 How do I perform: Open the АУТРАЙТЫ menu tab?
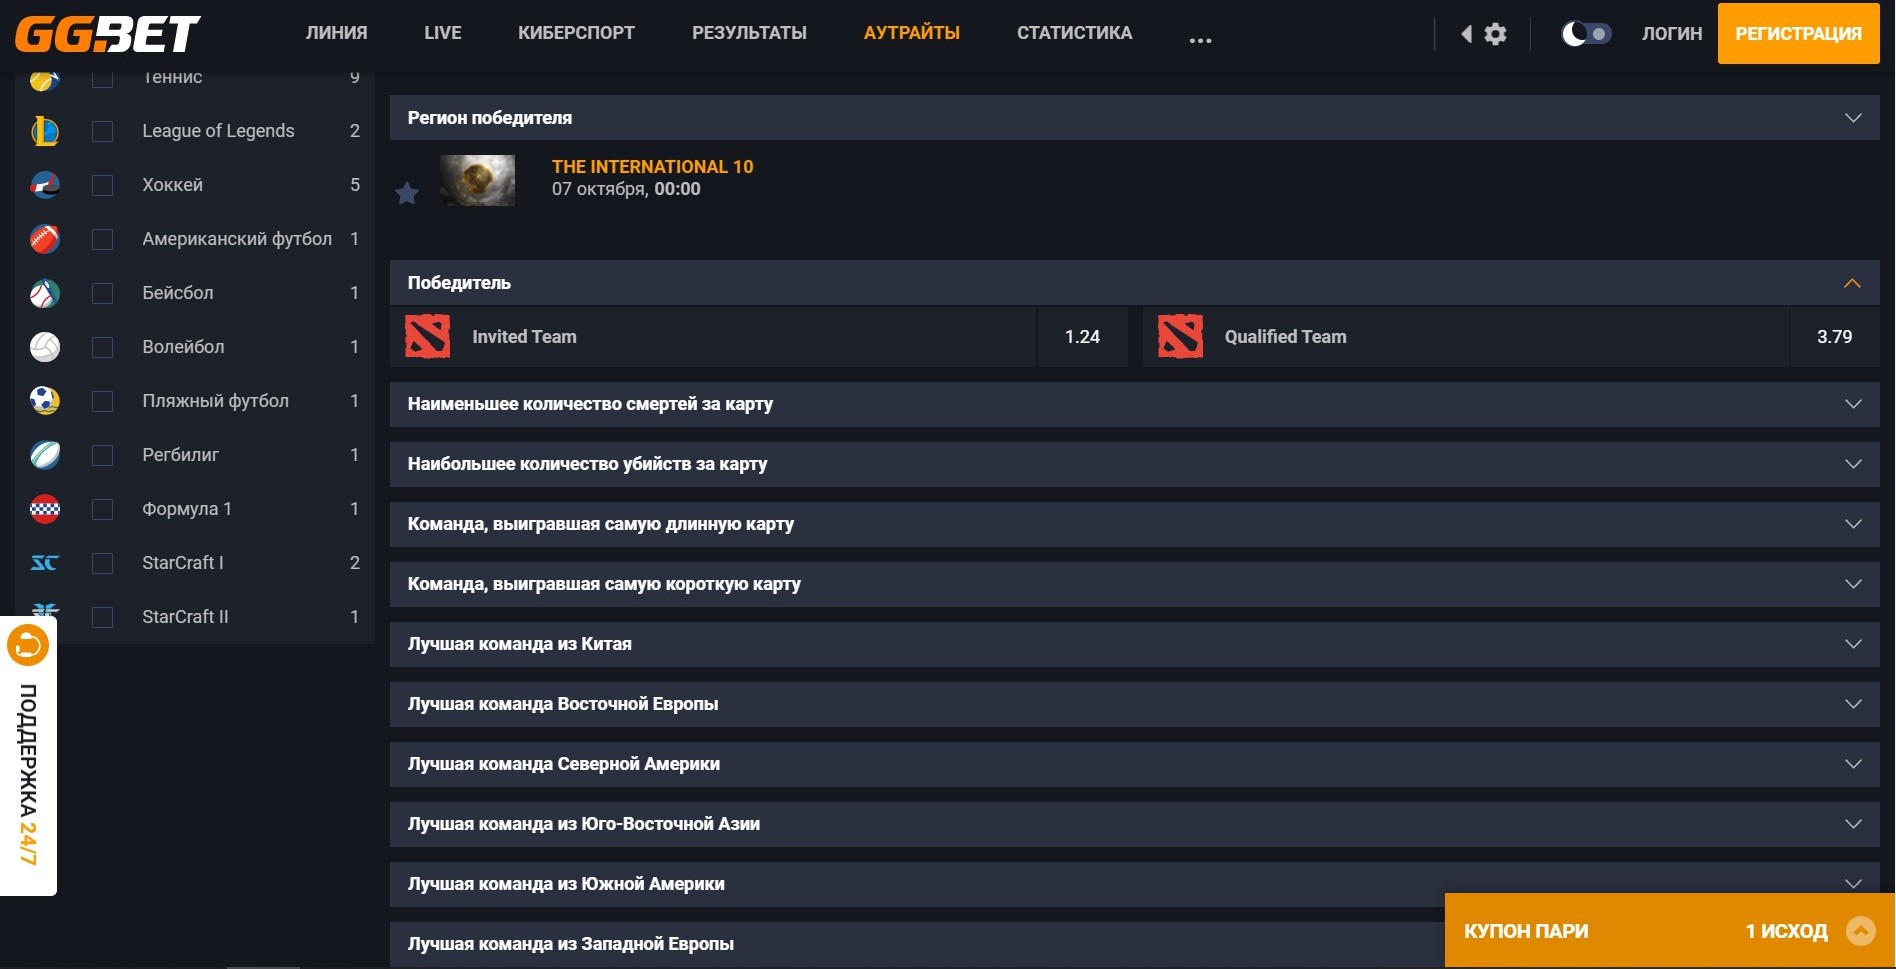912,33
